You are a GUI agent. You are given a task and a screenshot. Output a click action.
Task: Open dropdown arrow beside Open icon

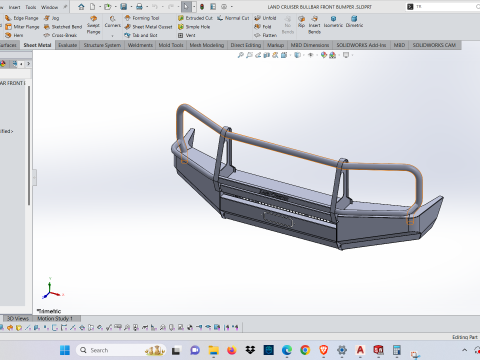pyautogui.click(x=116, y=7)
